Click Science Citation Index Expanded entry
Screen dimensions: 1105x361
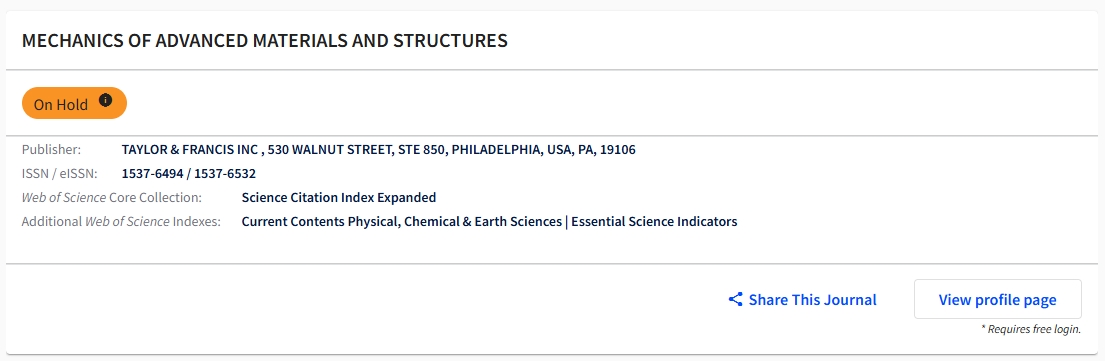[x=339, y=197]
